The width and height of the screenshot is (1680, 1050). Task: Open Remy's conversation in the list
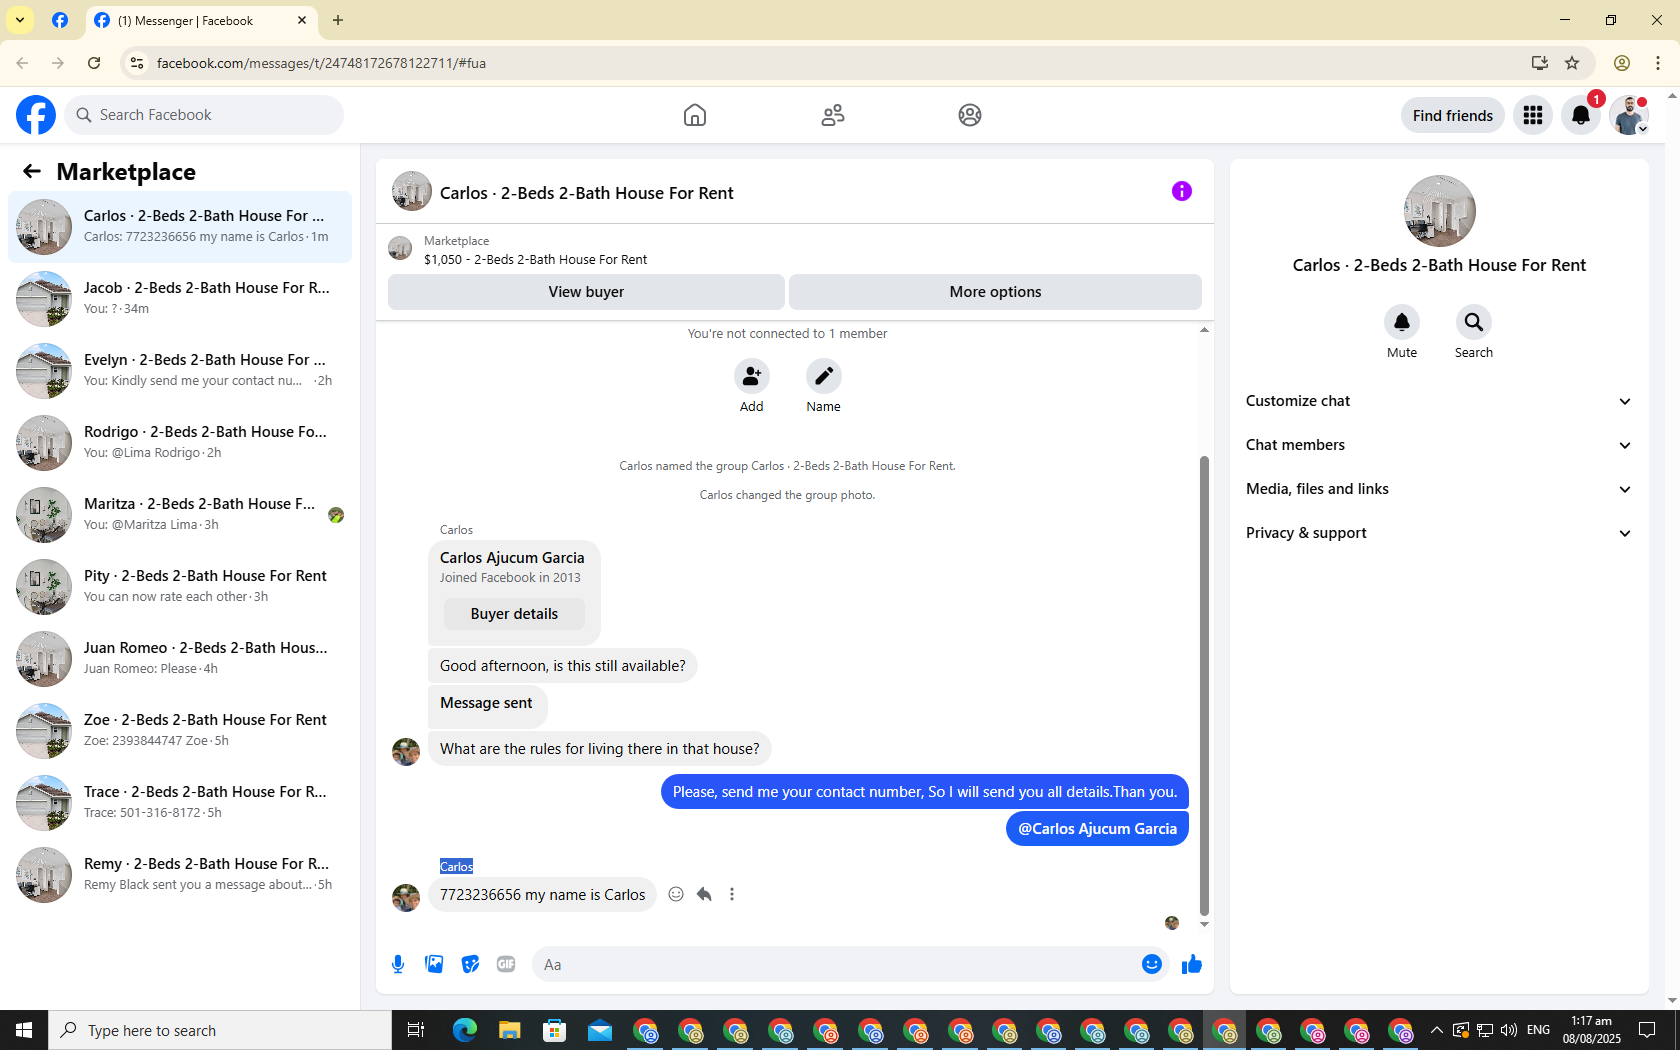click(180, 874)
